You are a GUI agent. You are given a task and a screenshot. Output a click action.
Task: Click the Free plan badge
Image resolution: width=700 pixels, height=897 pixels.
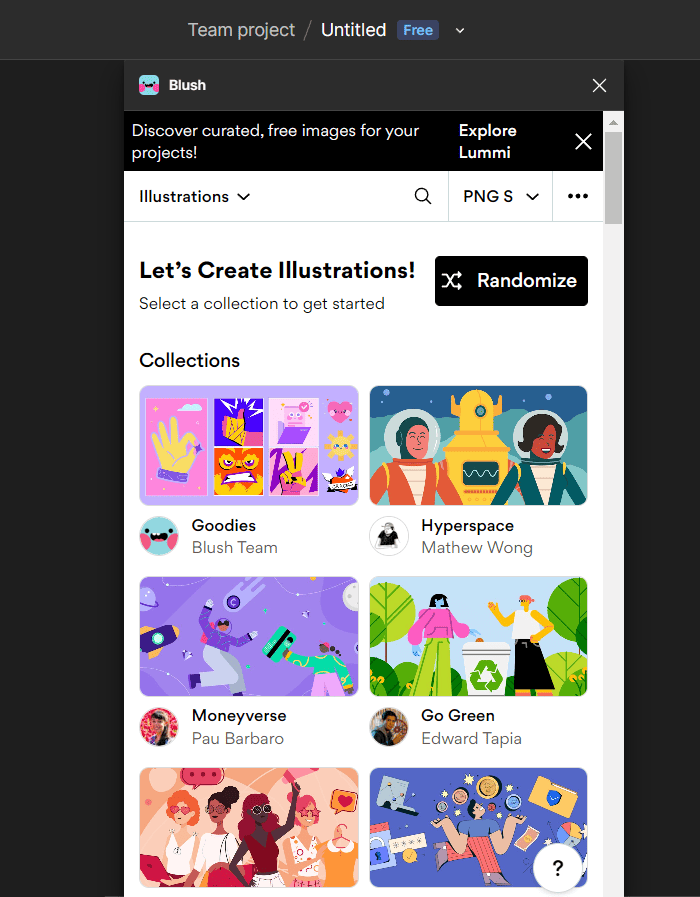418,30
